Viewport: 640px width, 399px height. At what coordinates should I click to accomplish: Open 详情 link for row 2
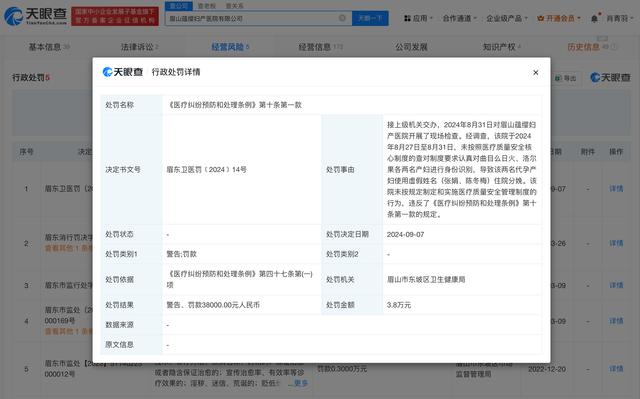coord(616,243)
